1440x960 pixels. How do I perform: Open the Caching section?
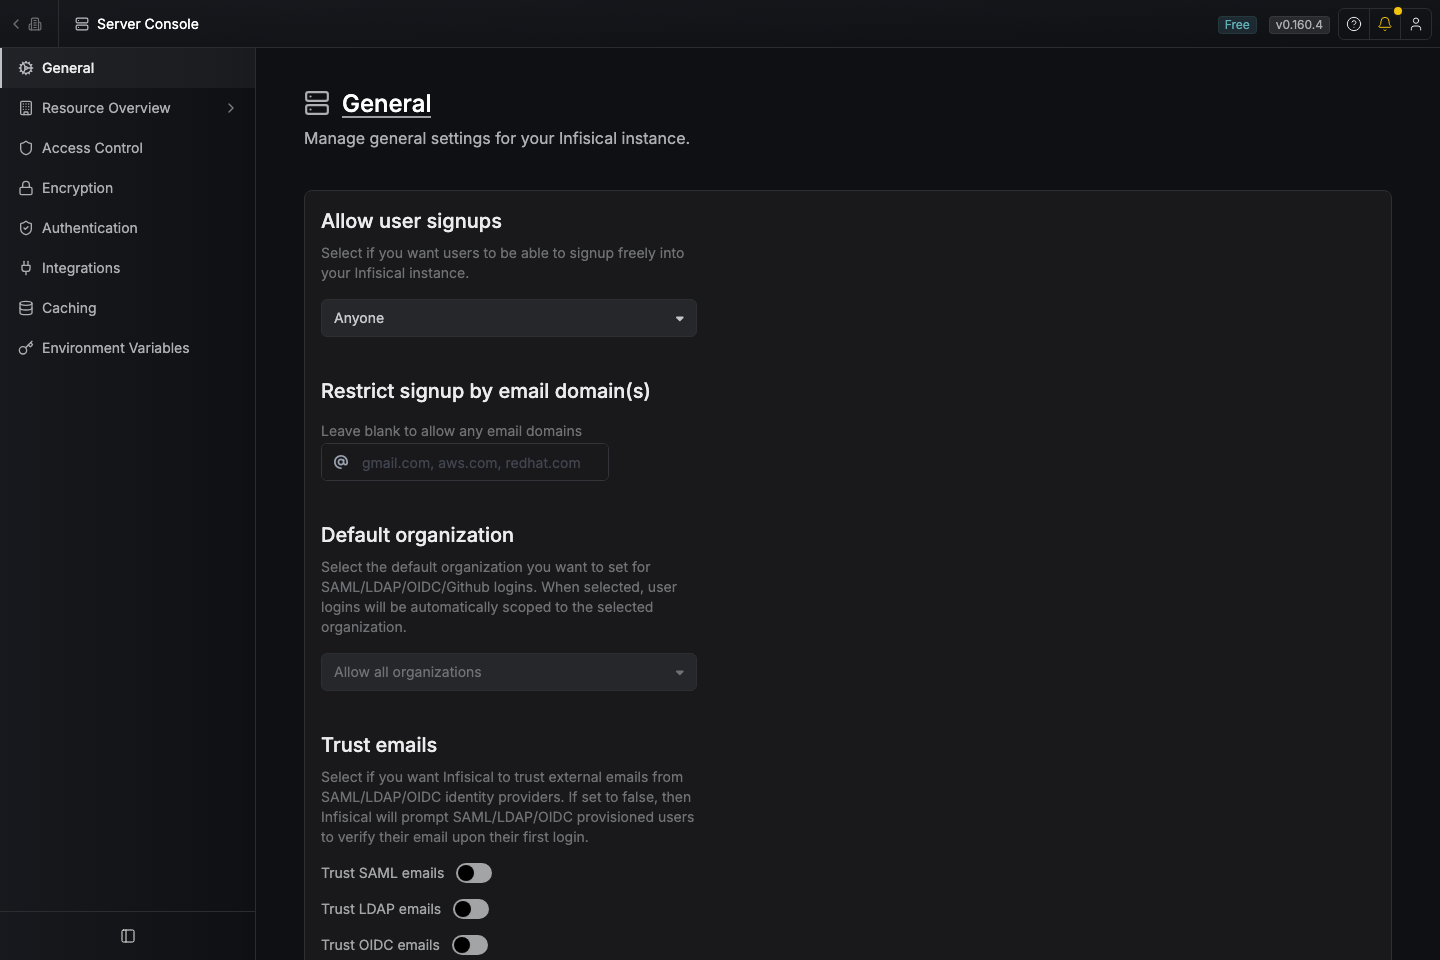click(128, 308)
